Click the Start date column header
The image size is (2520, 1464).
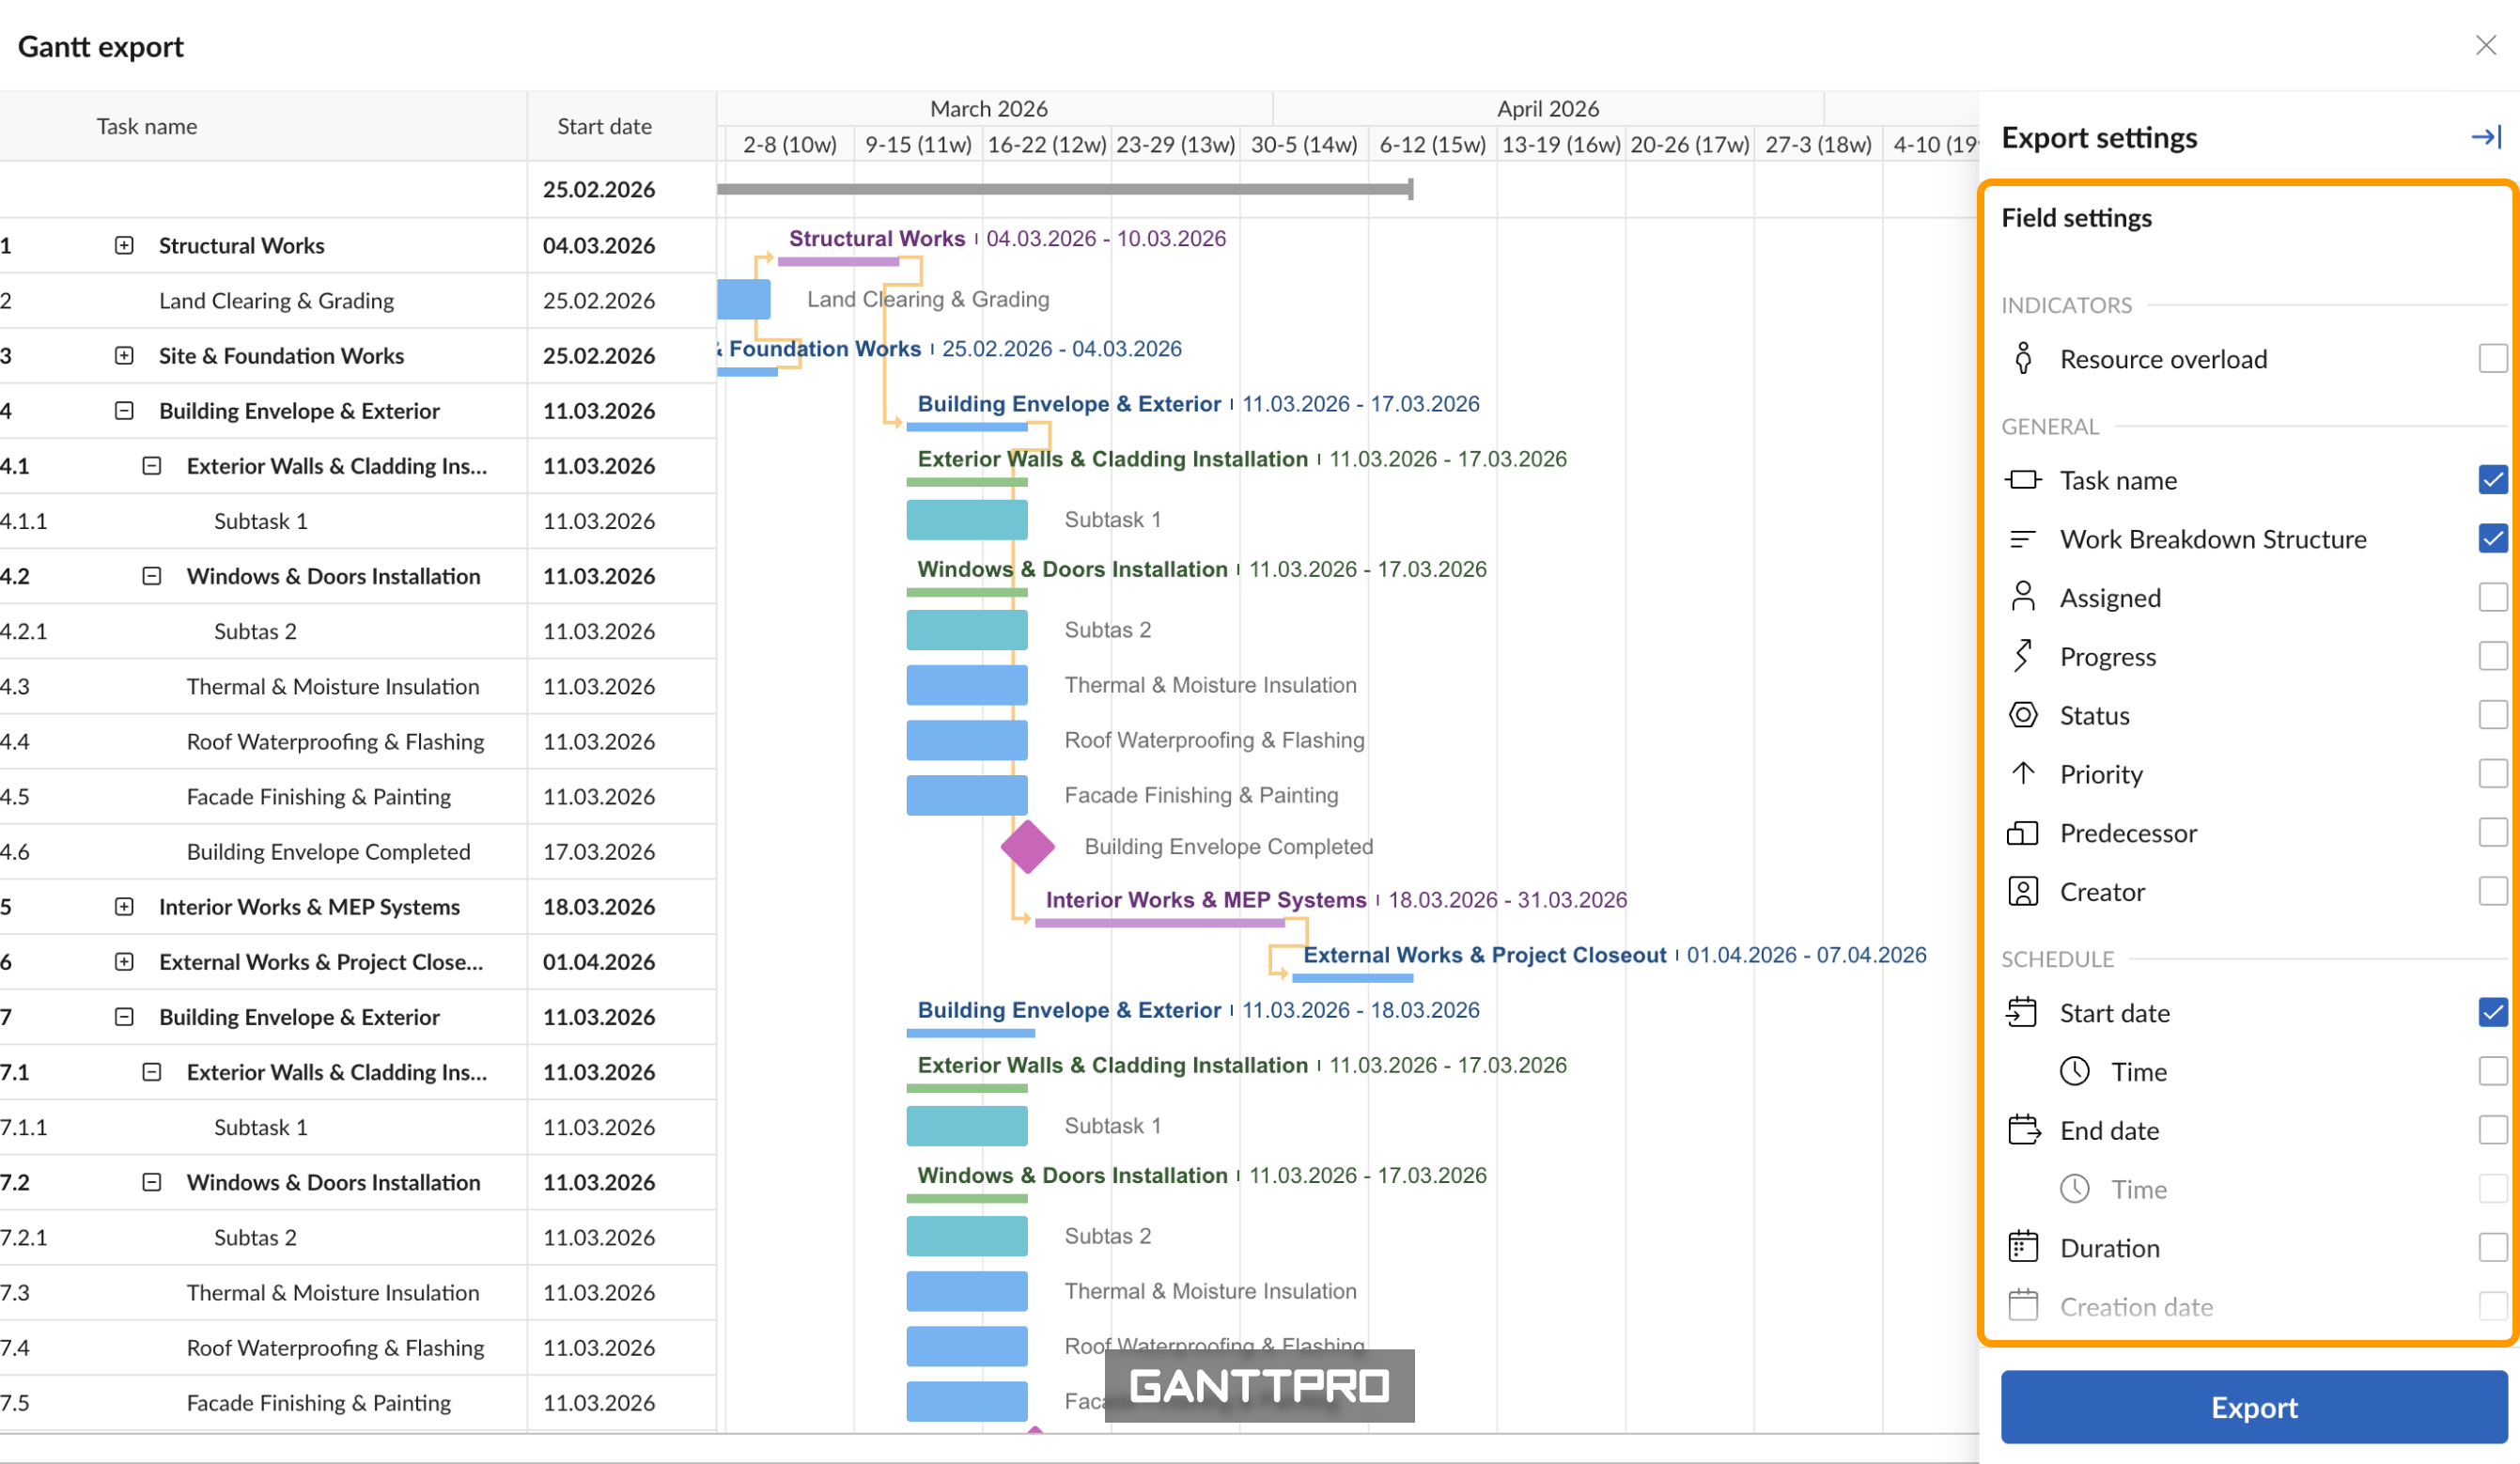click(604, 127)
